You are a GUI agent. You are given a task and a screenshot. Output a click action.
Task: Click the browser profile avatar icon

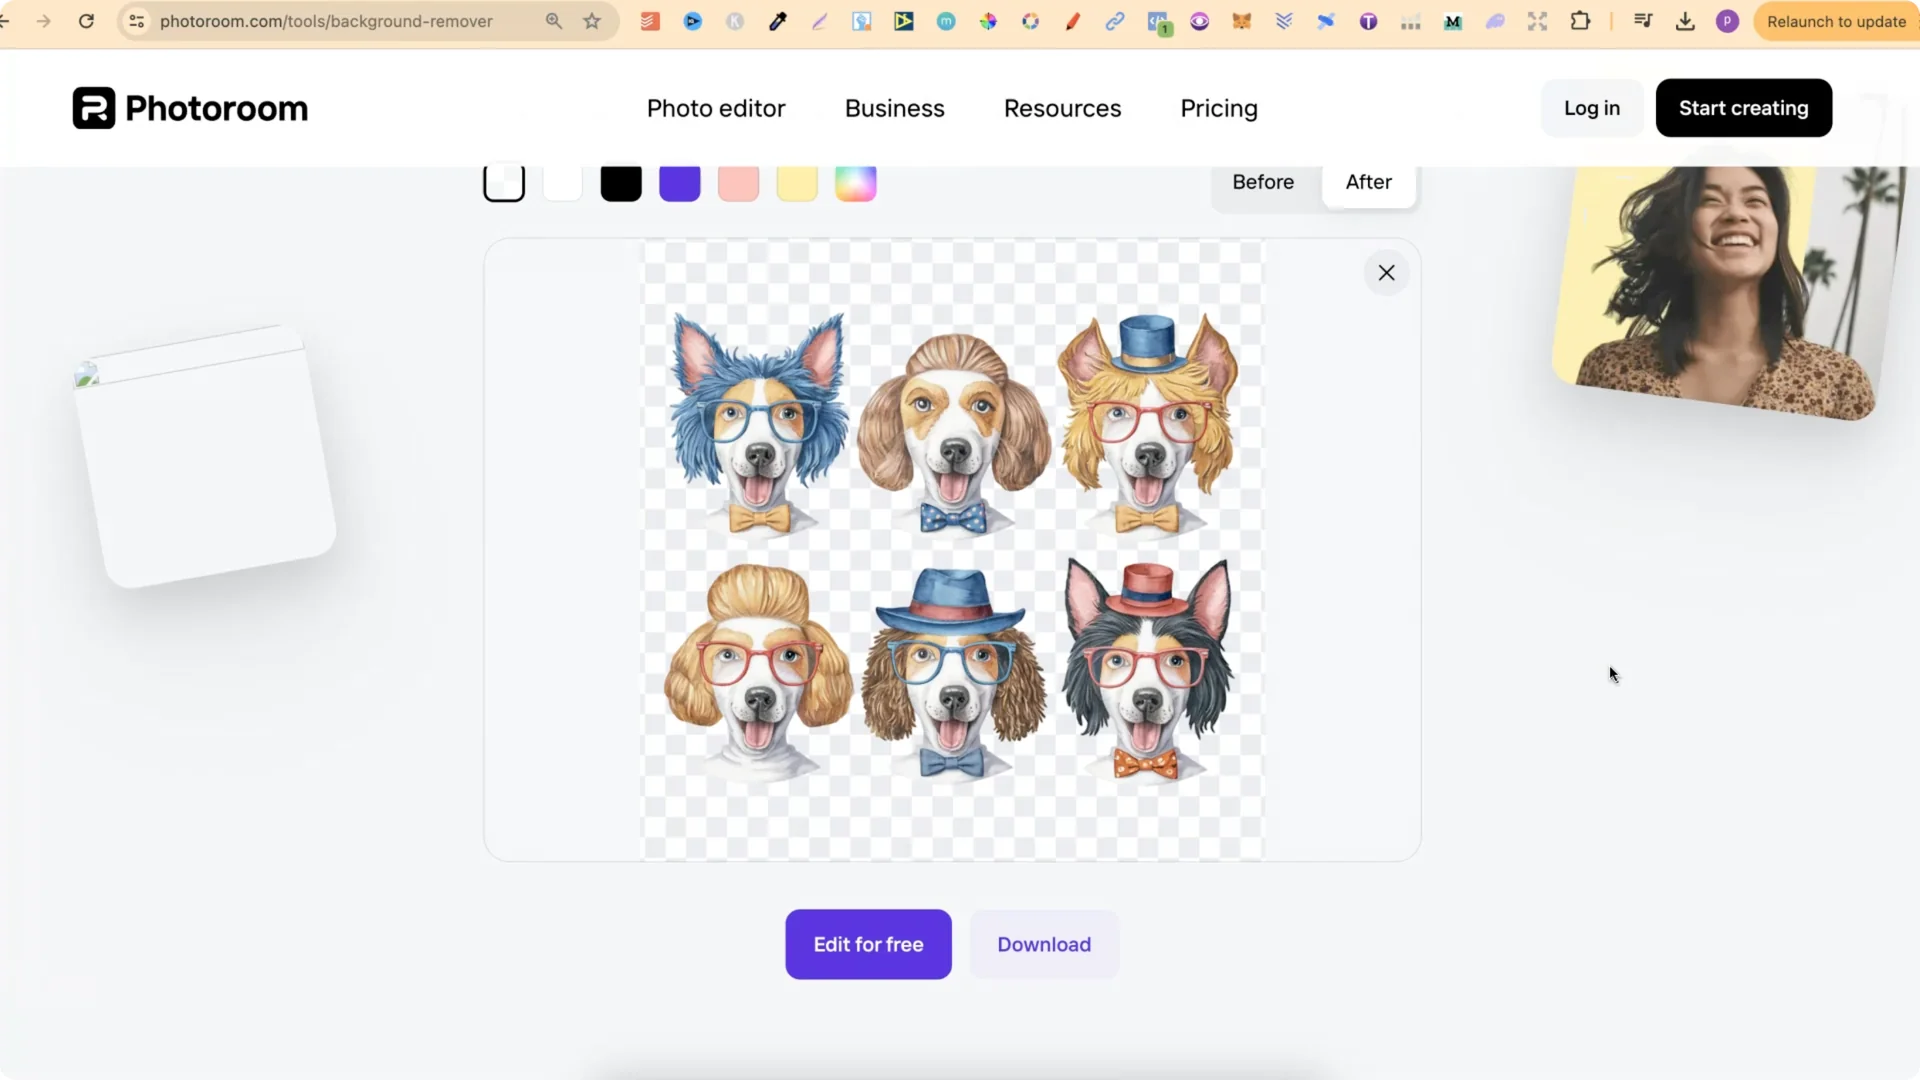click(1728, 21)
